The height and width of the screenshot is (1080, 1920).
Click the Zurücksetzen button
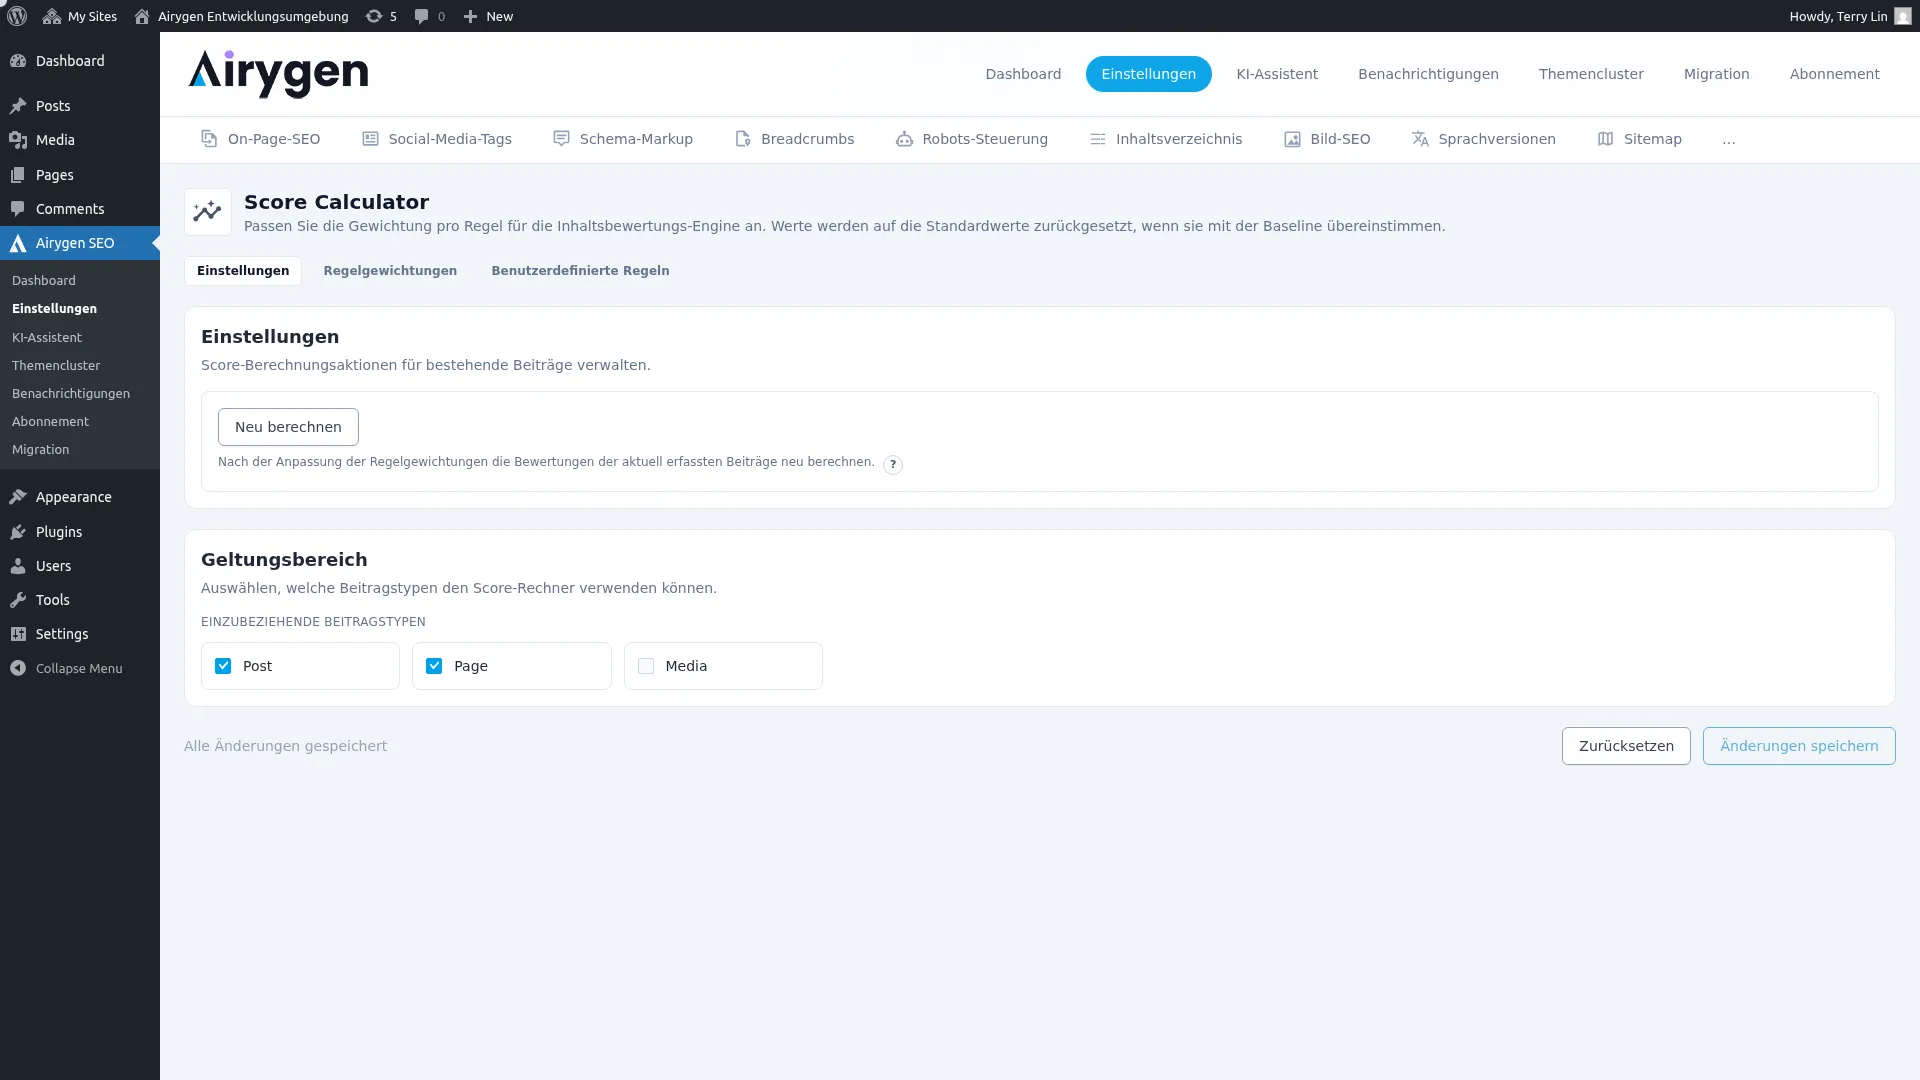tap(1626, 746)
